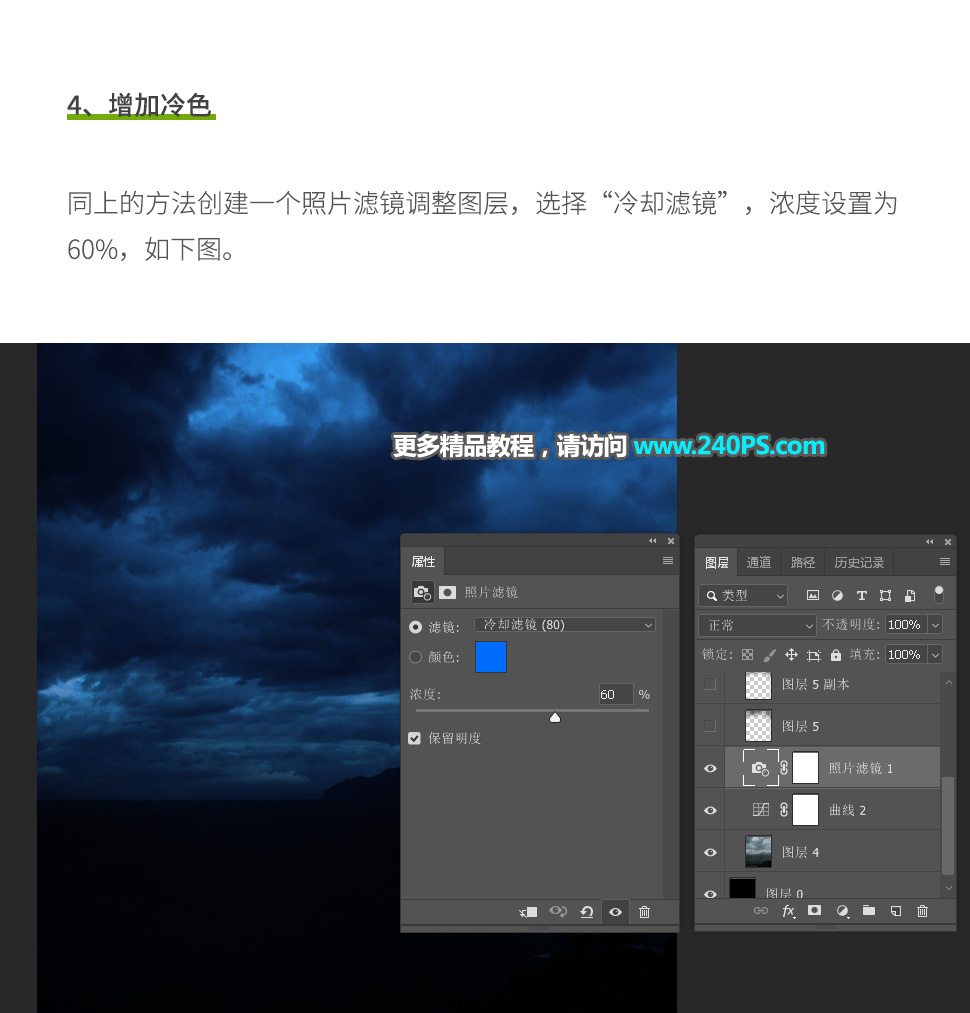970x1013 pixels.
Task: Select the filter-by-text-layers icon in Layers panel
Action: click(862, 595)
